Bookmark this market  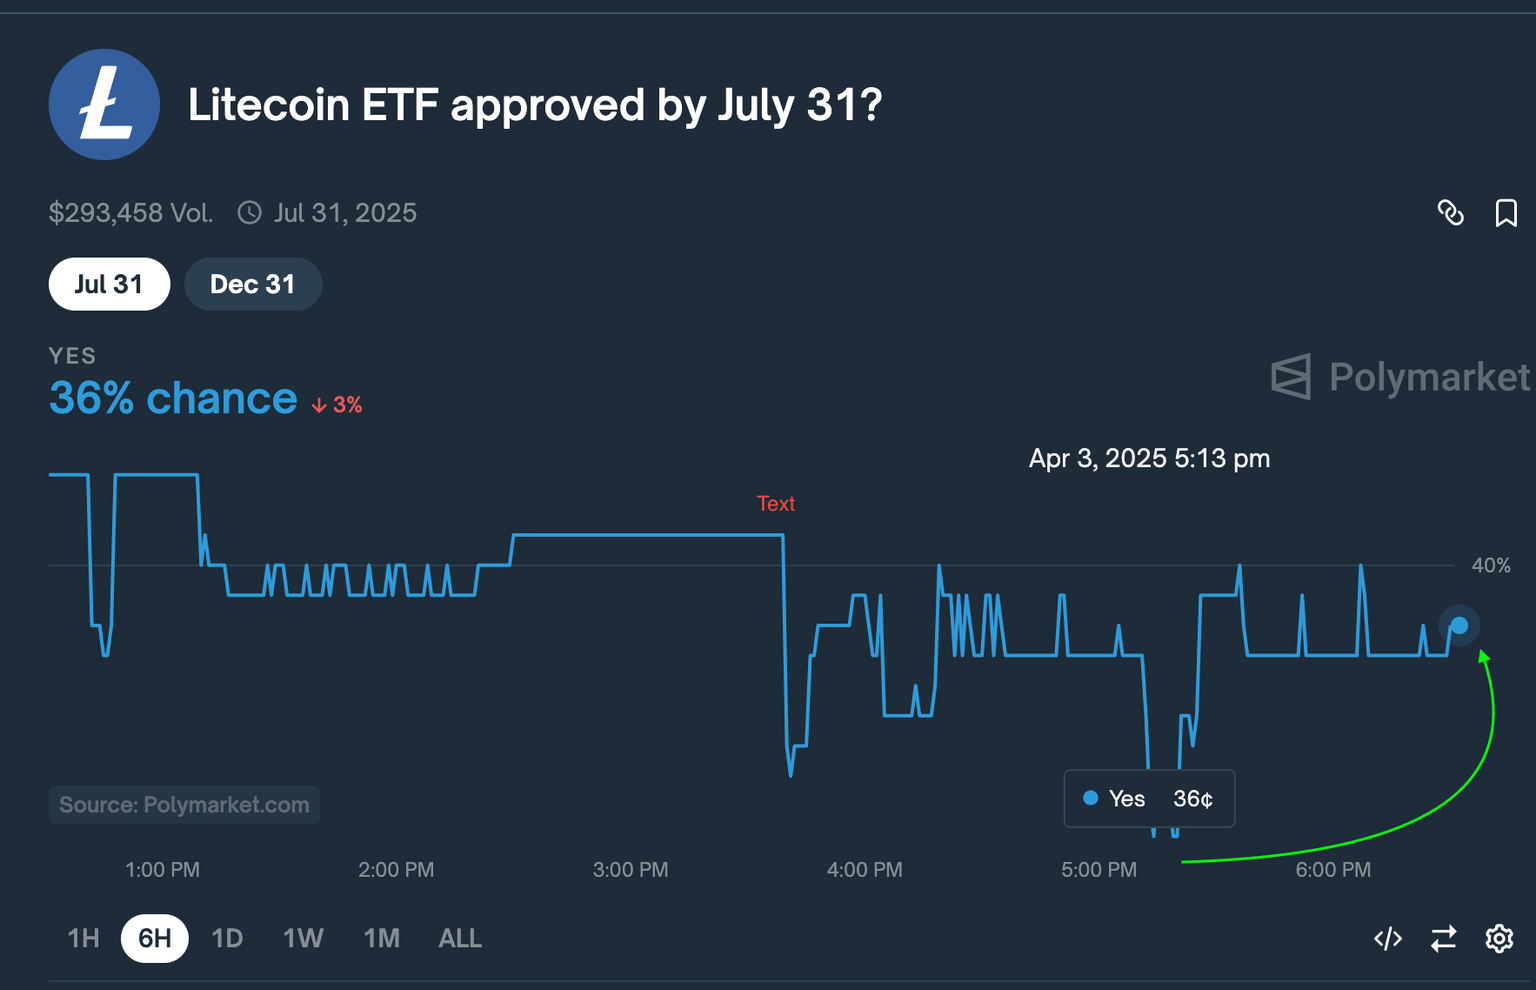1506,213
